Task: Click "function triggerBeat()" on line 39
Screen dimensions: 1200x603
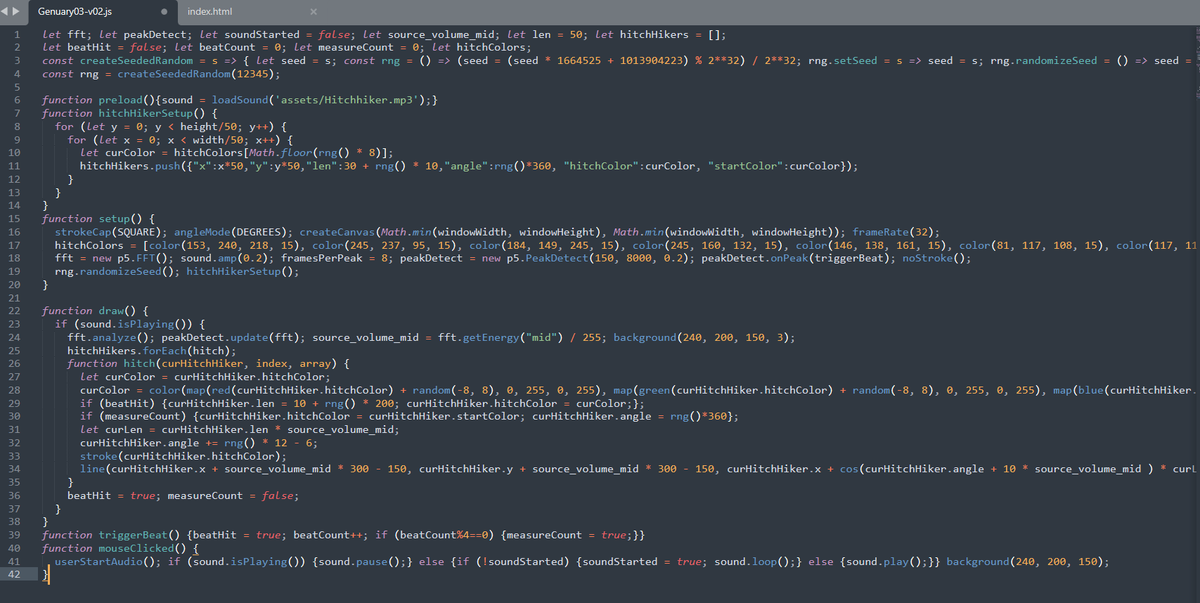Action: pyautogui.click(x=111, y=535)
